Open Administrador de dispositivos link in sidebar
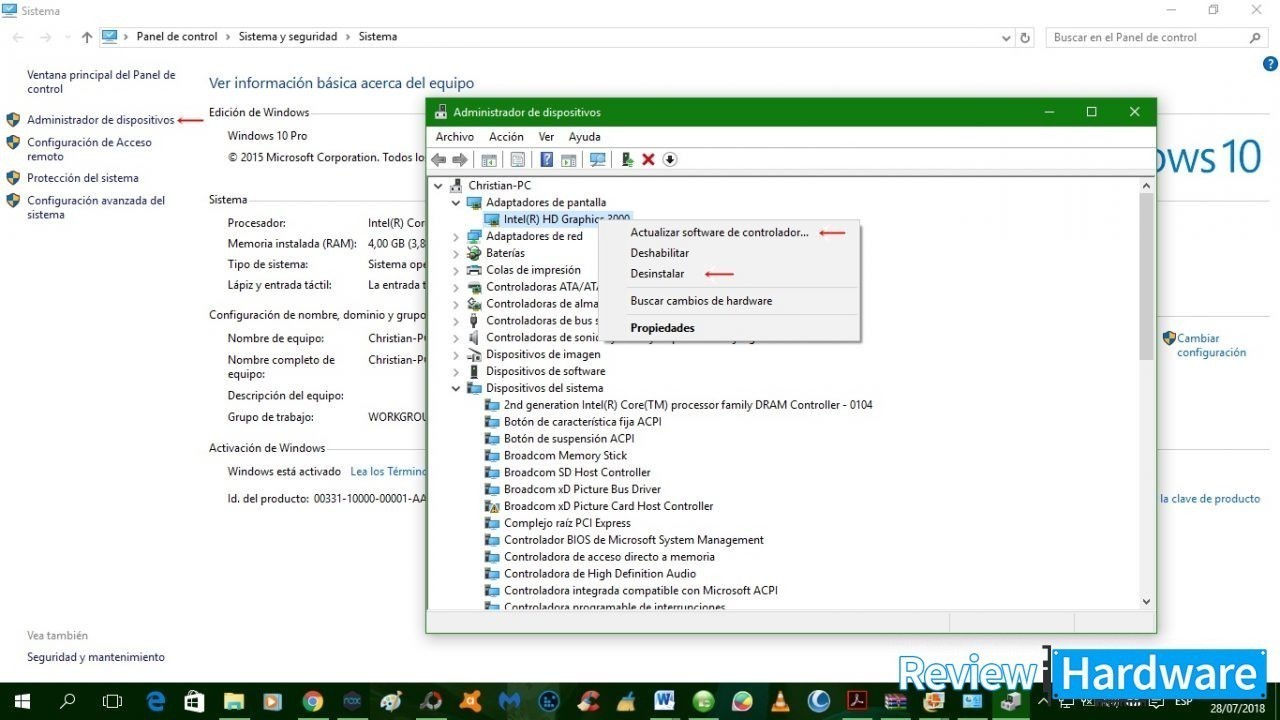1280x720 pixels. (x=100, y=120)
